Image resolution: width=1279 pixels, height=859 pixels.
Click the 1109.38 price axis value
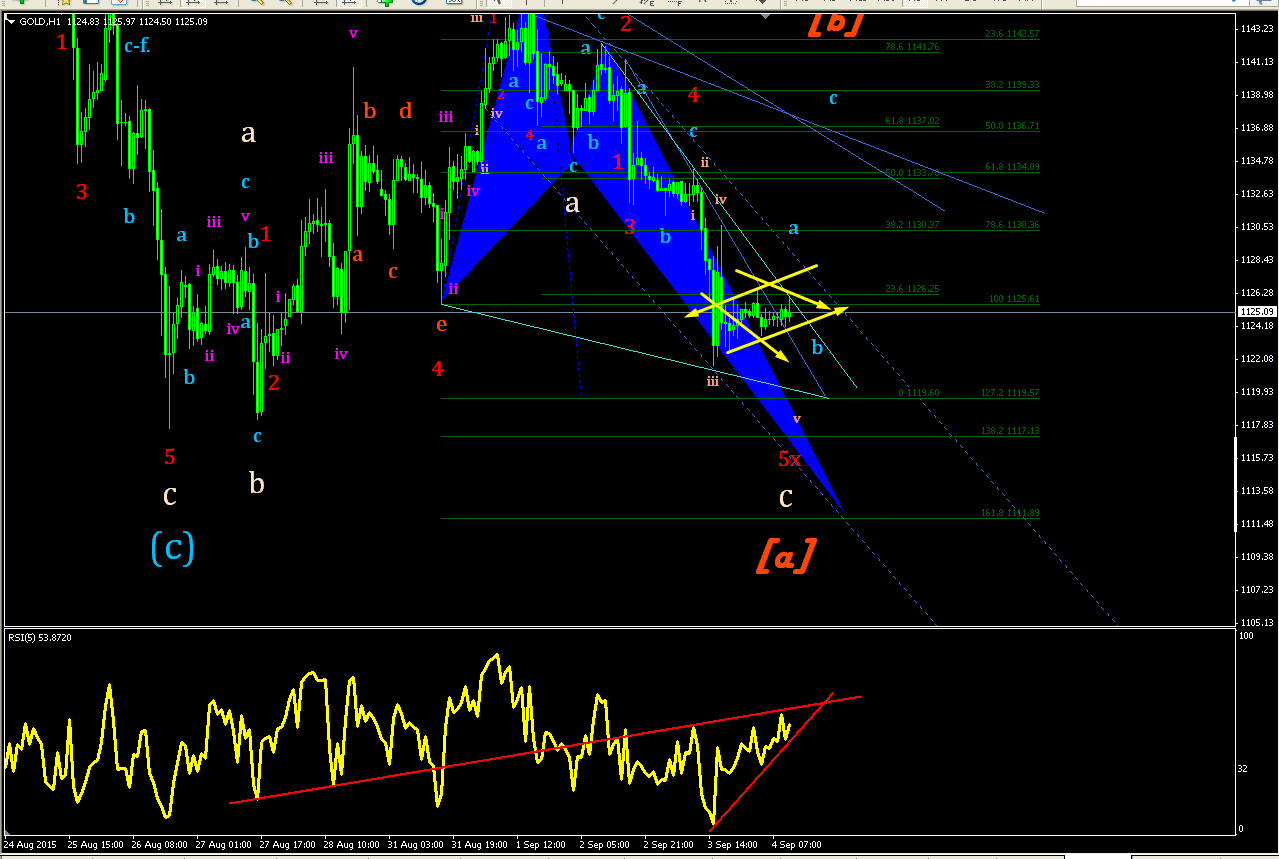(1256, 557)
